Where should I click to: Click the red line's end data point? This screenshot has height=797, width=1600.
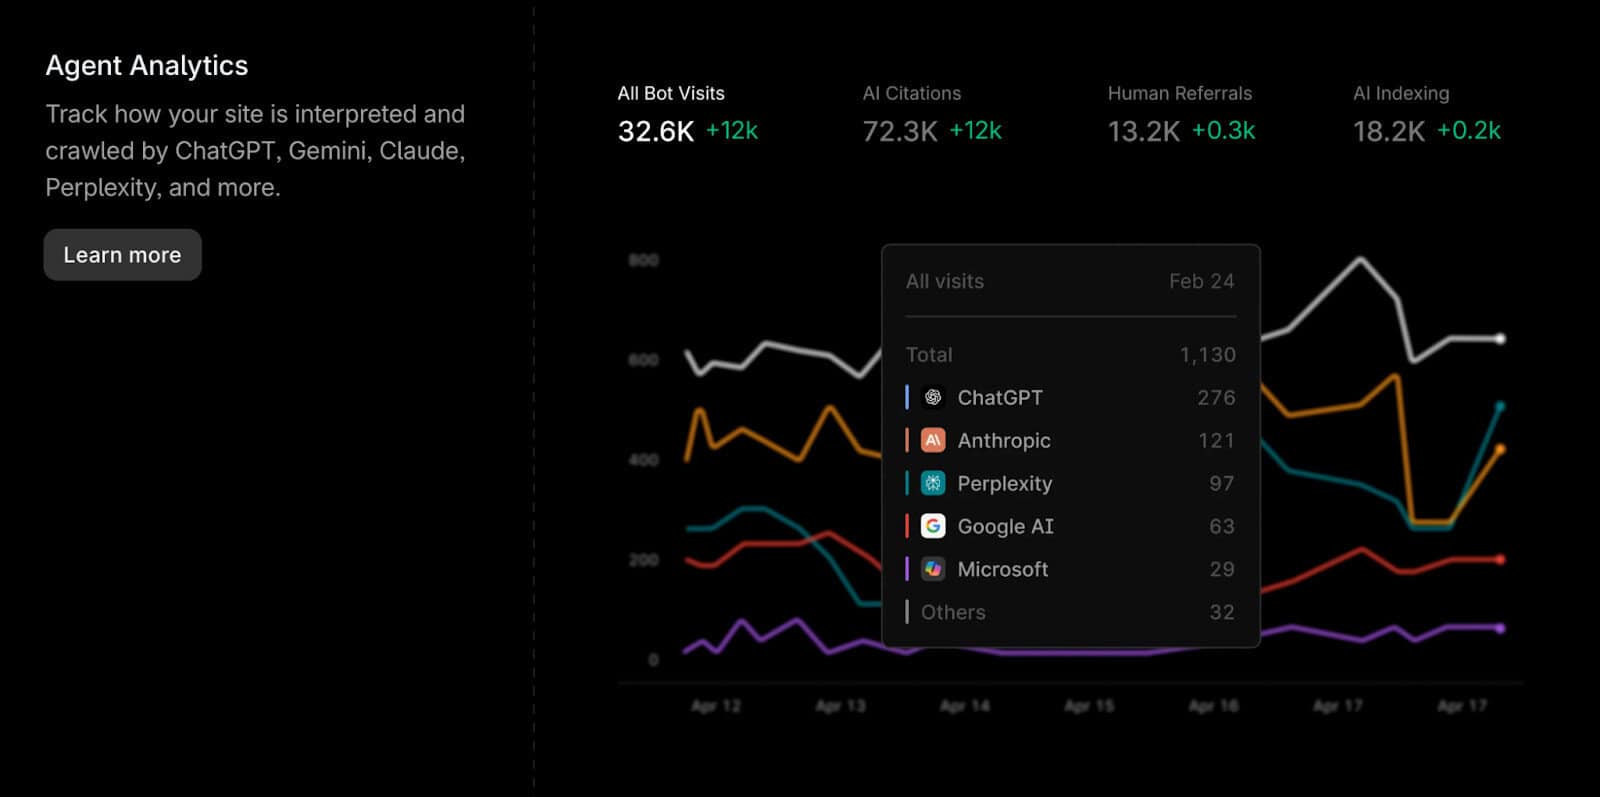click(1500, 559)
